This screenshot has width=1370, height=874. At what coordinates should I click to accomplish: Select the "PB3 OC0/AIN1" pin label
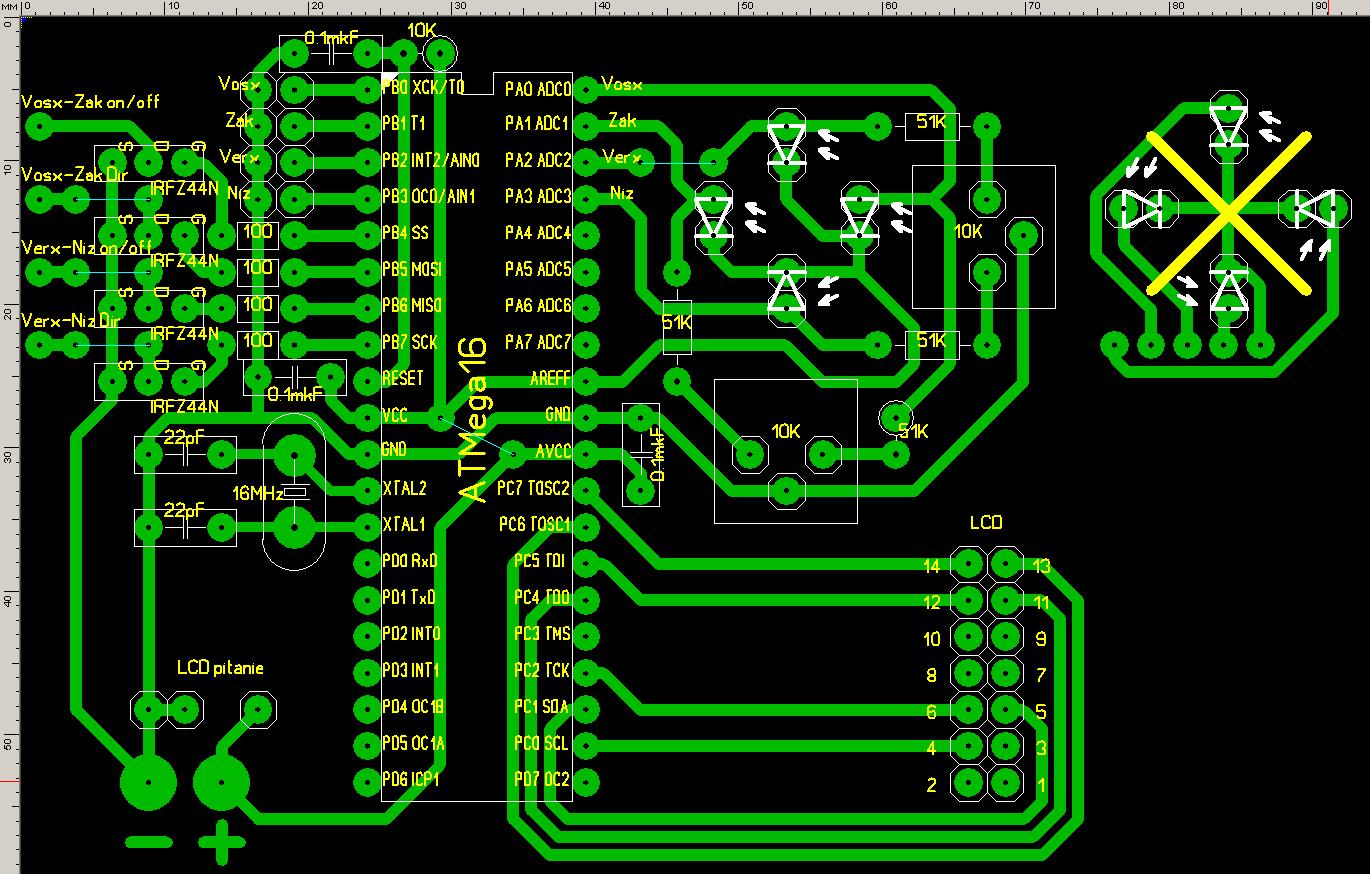(x=429, y=196)
